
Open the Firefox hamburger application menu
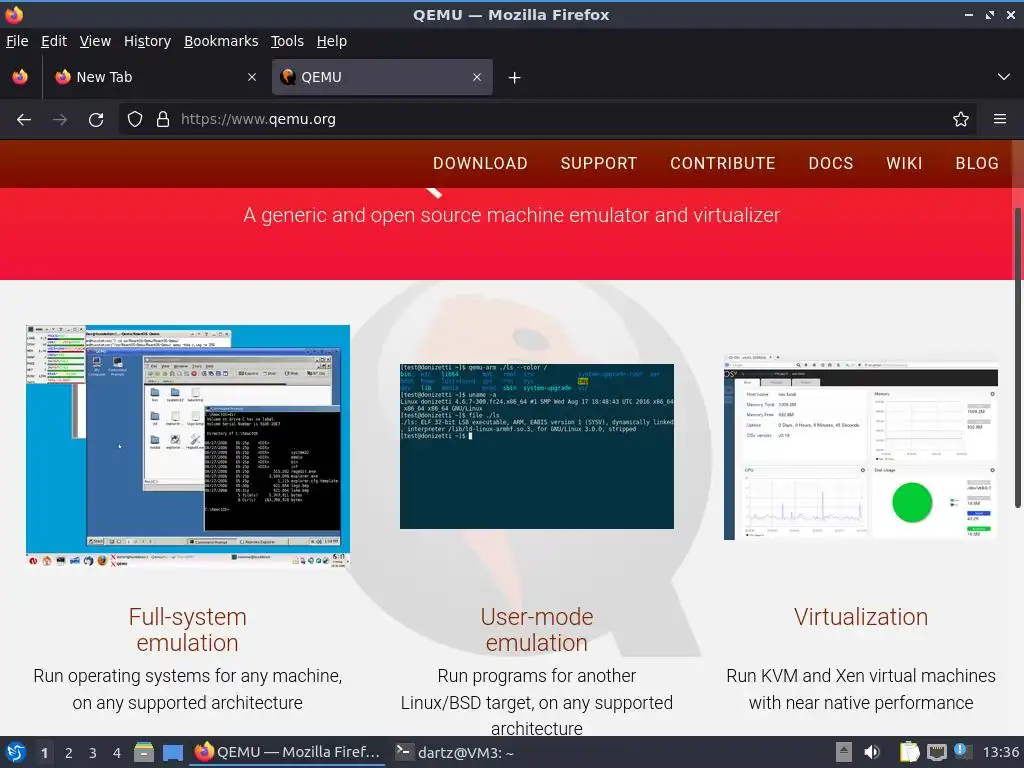pyautogui.click(x=1000, y=119)
